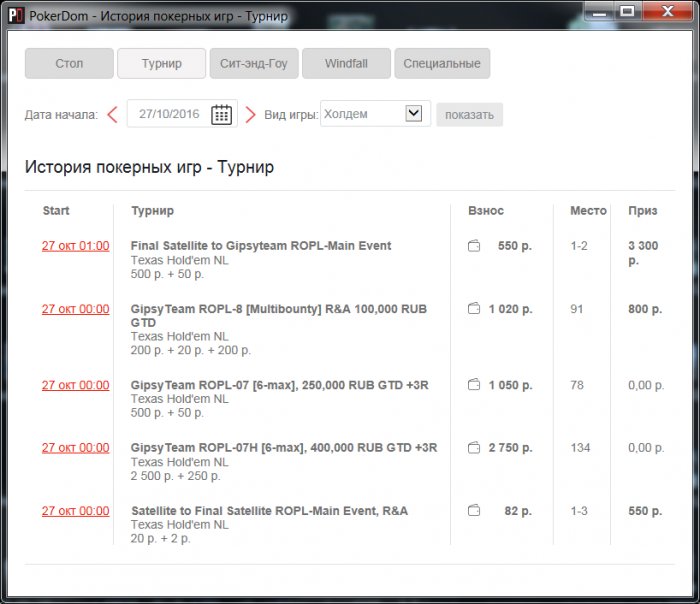Click place value 1-3
The height and width of the screenshot is (604, 700).
click(x=579, y=511)
